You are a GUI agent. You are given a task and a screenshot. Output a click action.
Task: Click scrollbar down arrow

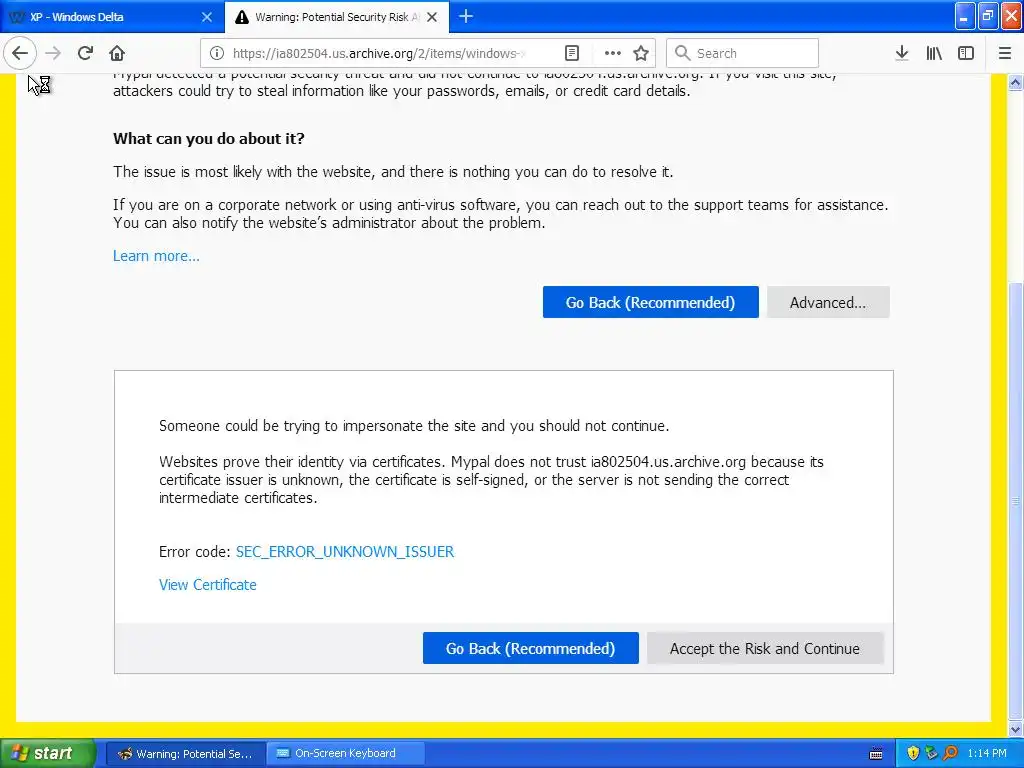pos(1016,729)
